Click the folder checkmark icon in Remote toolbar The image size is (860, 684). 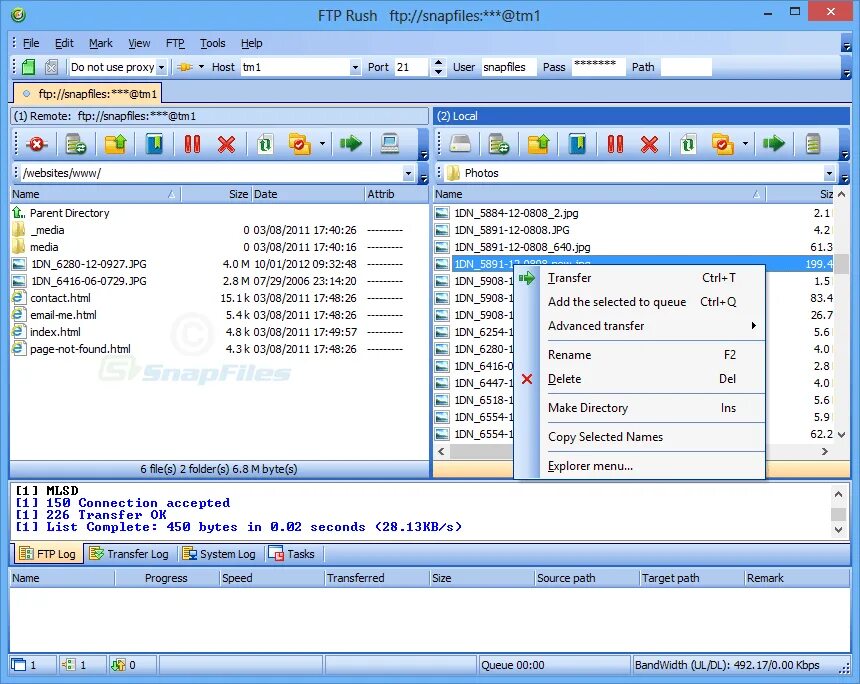[x=300, y=144]
